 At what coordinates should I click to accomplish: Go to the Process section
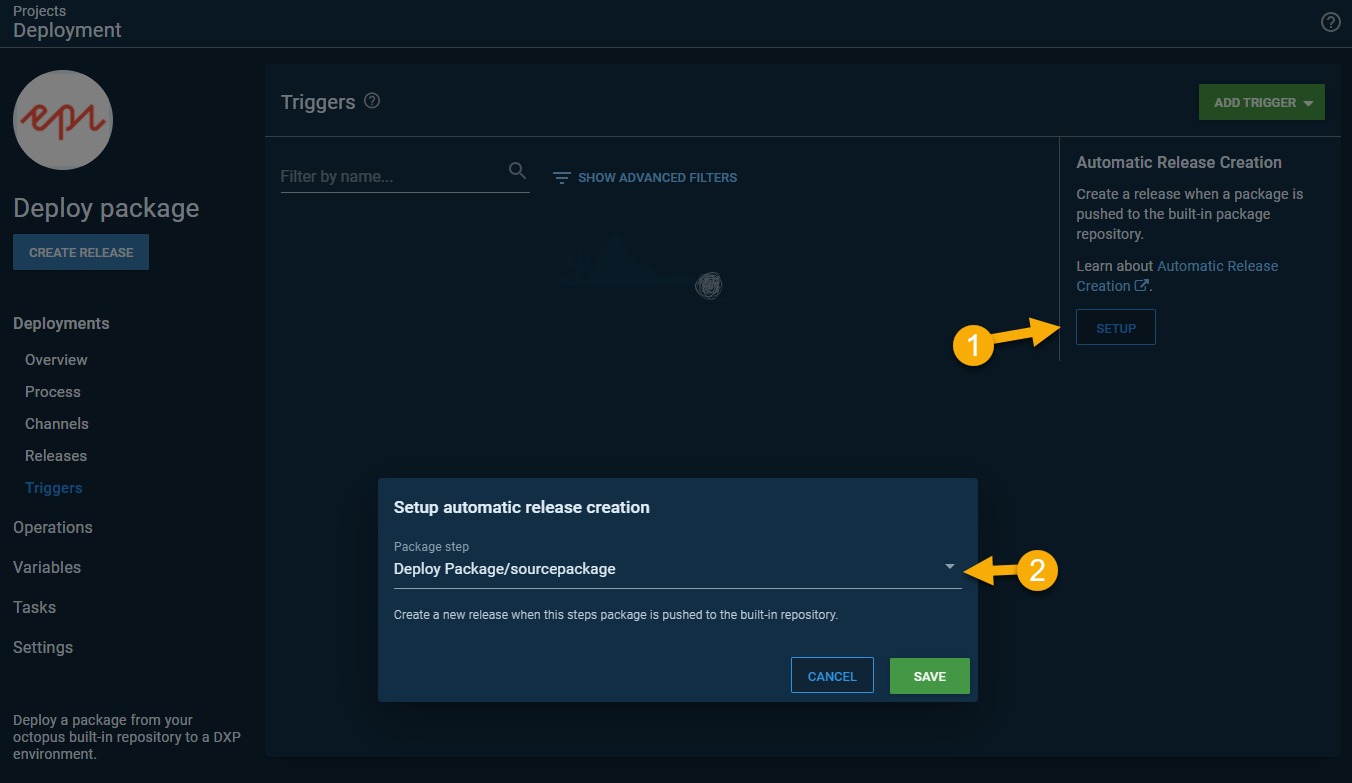tap(53, 392)
